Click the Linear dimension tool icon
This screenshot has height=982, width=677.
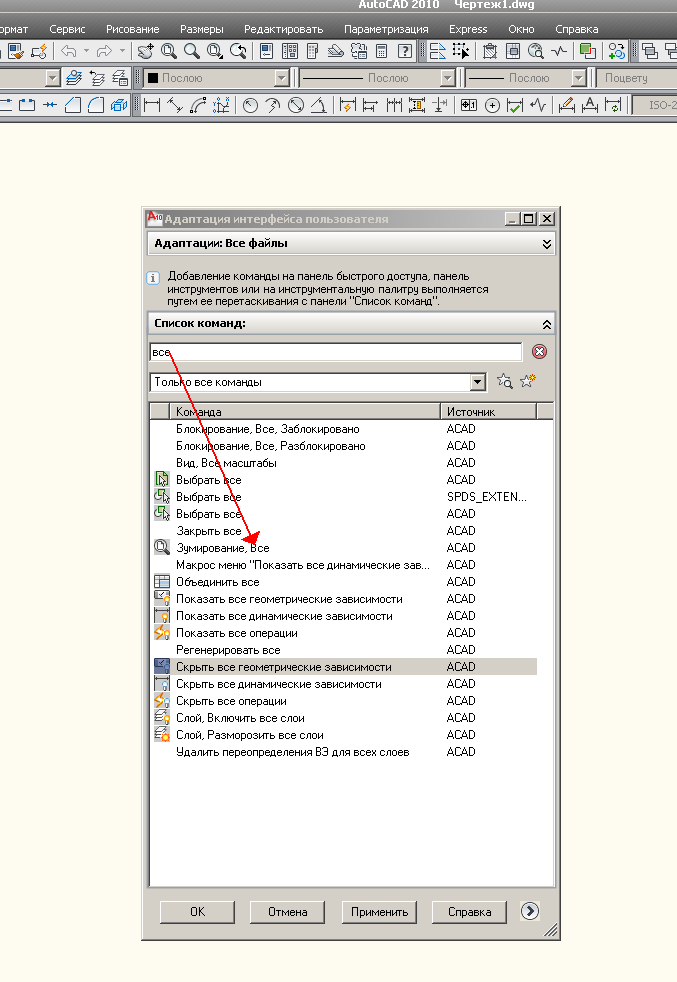[x=152, y=105]
